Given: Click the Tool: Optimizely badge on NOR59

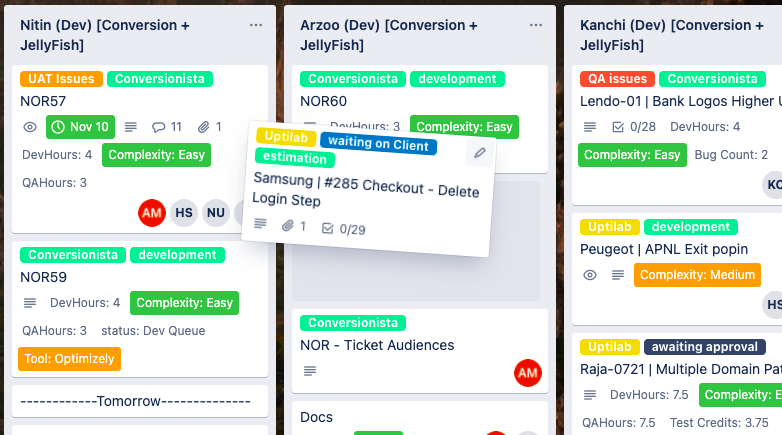Looking at the screenshot, I should [x=69, y=358].
